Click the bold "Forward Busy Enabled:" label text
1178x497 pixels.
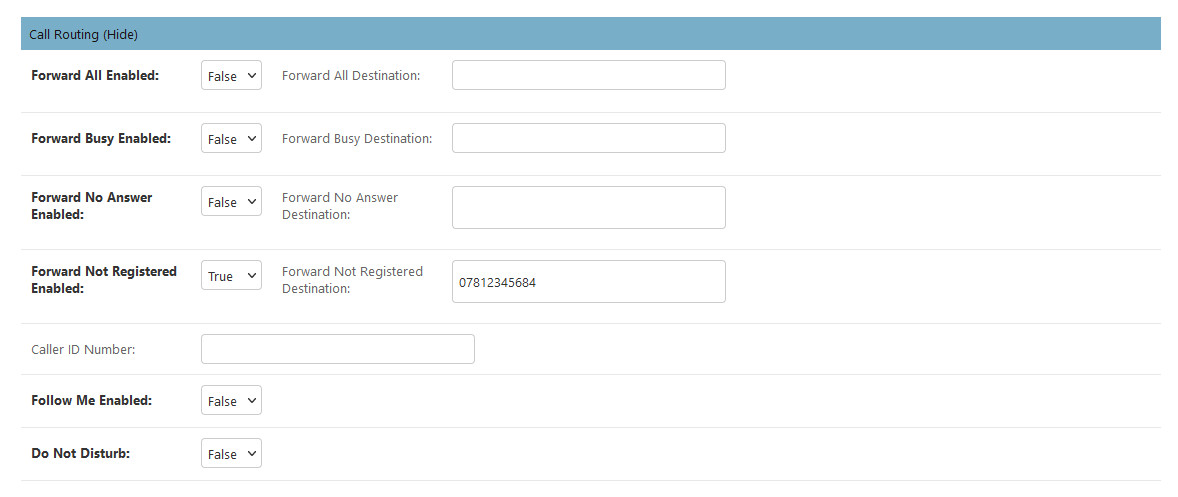coord(101,139)
